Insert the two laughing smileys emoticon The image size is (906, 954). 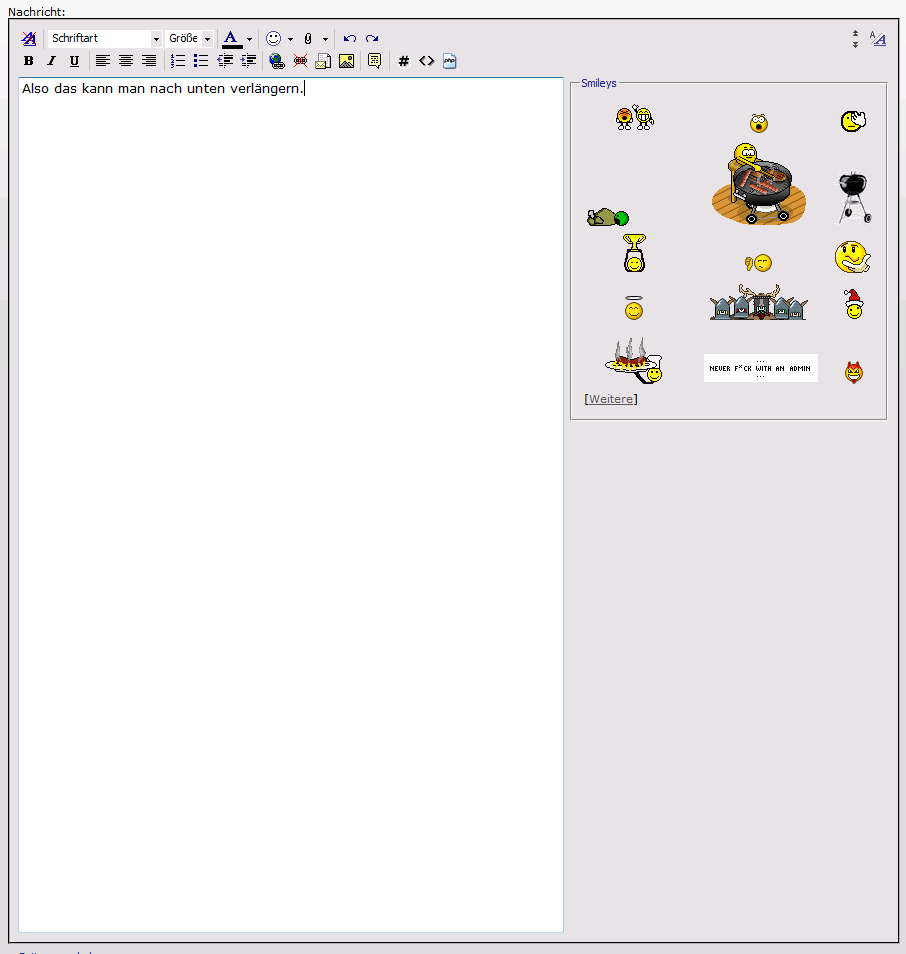coord(635,117)
